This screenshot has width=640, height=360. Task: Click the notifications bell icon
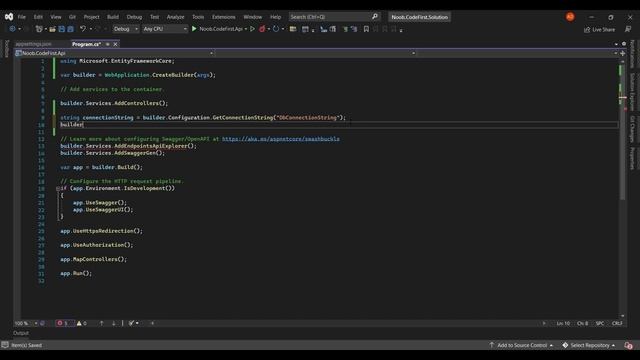click(x=628, y=345)
